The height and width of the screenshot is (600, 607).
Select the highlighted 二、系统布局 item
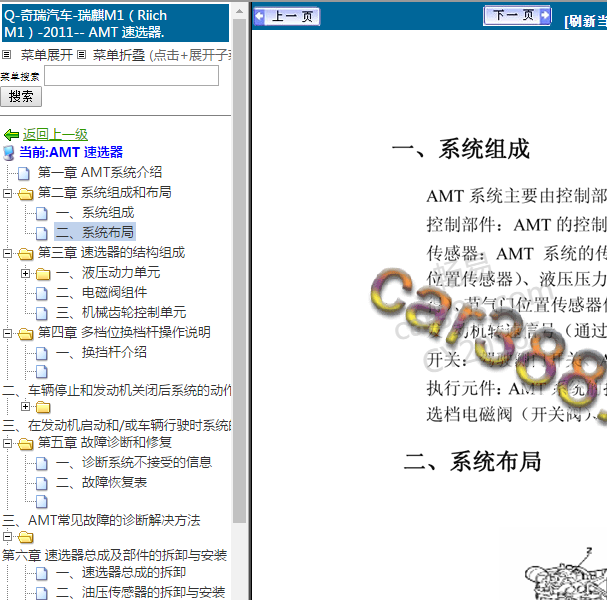pyautogui.click(x=95, y=232)
